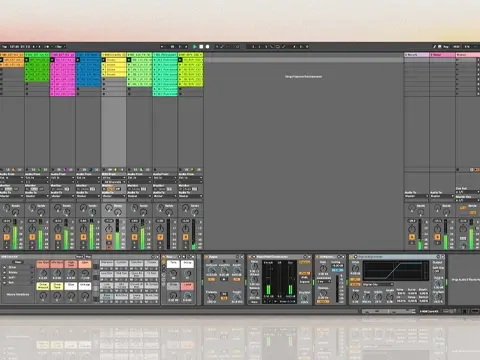Viewport: 480px width, 360px height.
Task: Open Audio To dropdown of the blue track
Action: (88, 196)
